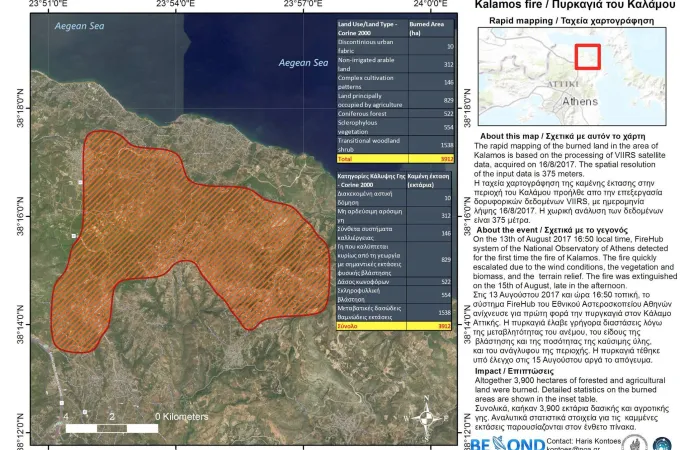Click the Coniferous forest table row

[x=396, y=114]
